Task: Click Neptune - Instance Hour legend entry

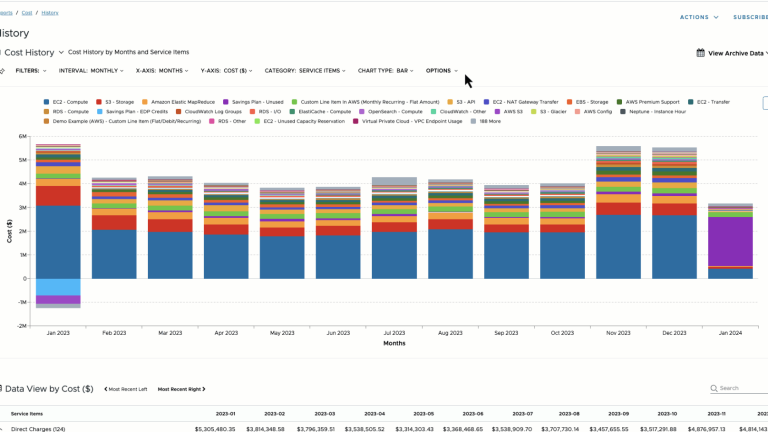Action: [x=653, y=112]
